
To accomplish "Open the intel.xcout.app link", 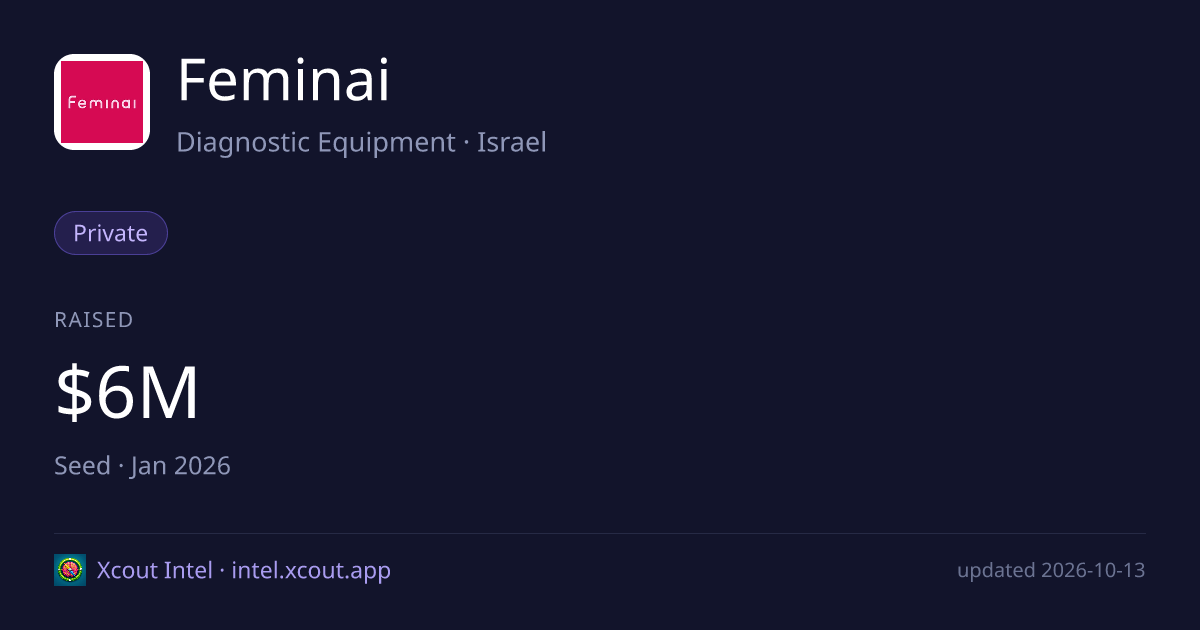I will point(311,570).
